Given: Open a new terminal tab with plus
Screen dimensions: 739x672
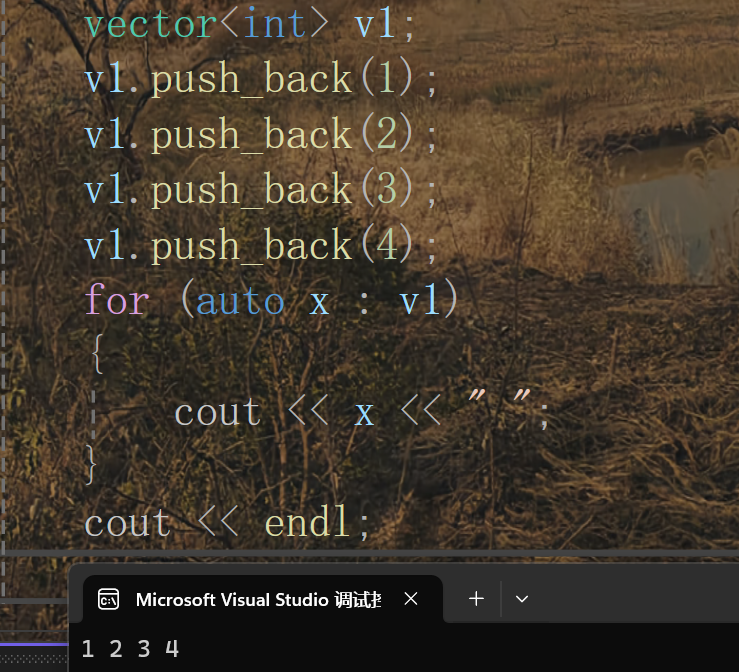Looking at the screenshot, I should [x=476, y=599].
